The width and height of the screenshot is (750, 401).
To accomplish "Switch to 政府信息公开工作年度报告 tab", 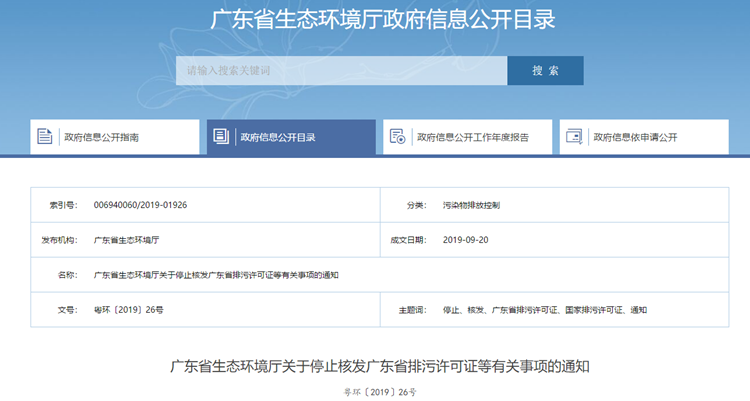I will 472,137.
